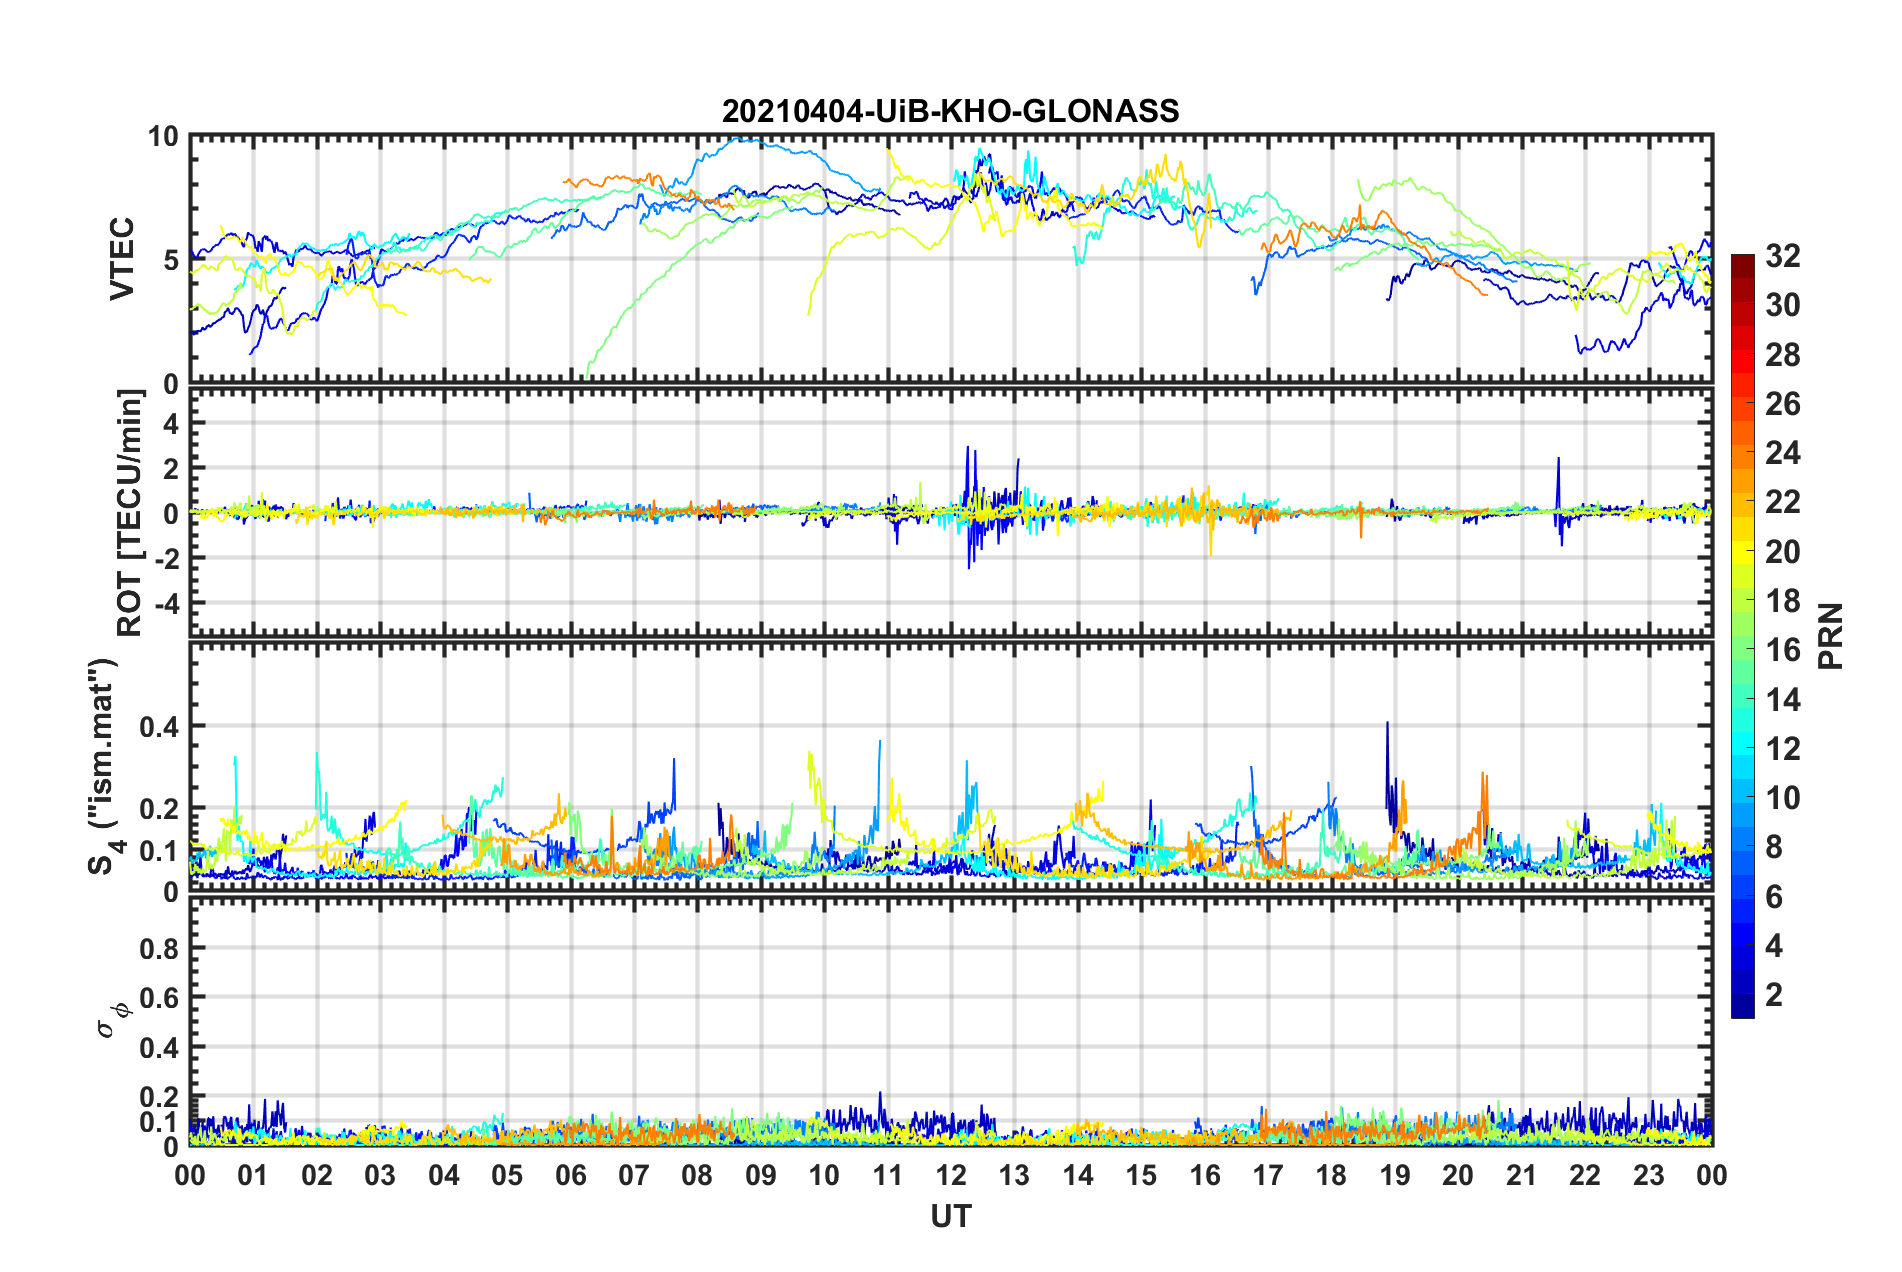This screenshot has height=1272, width=1902.
Task: Click x-axis tick label 18
Action: click(x=1331, y=1175)
